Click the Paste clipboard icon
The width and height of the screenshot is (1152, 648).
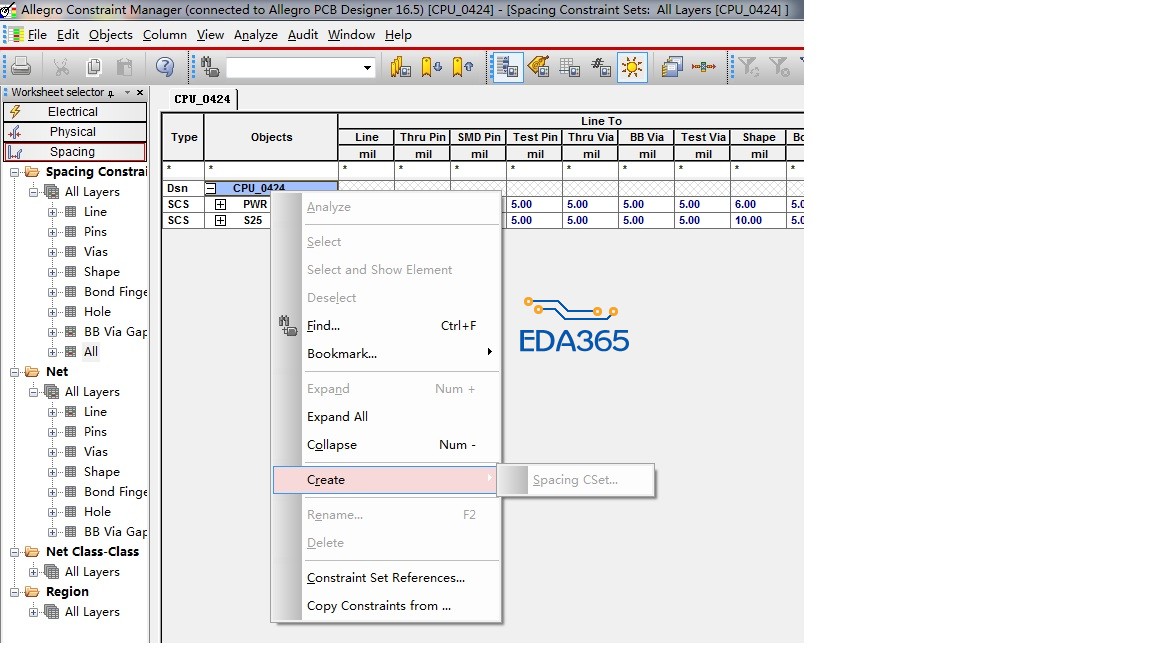click(x=125, y=67)
